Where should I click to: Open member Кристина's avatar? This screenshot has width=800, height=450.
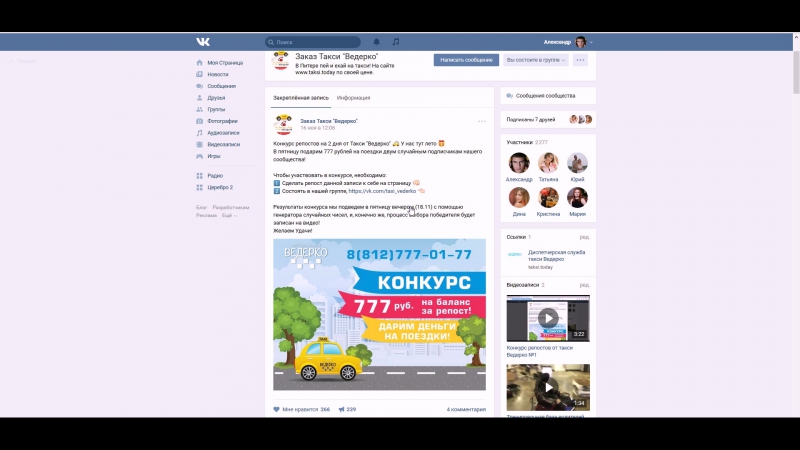(548, 197)
